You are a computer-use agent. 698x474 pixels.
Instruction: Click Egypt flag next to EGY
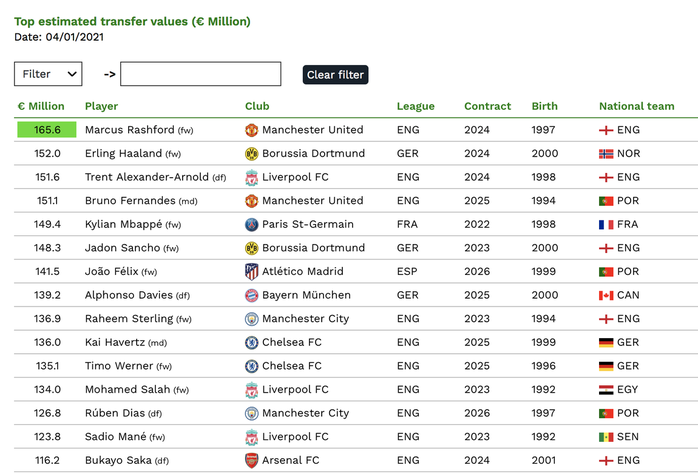606,390
